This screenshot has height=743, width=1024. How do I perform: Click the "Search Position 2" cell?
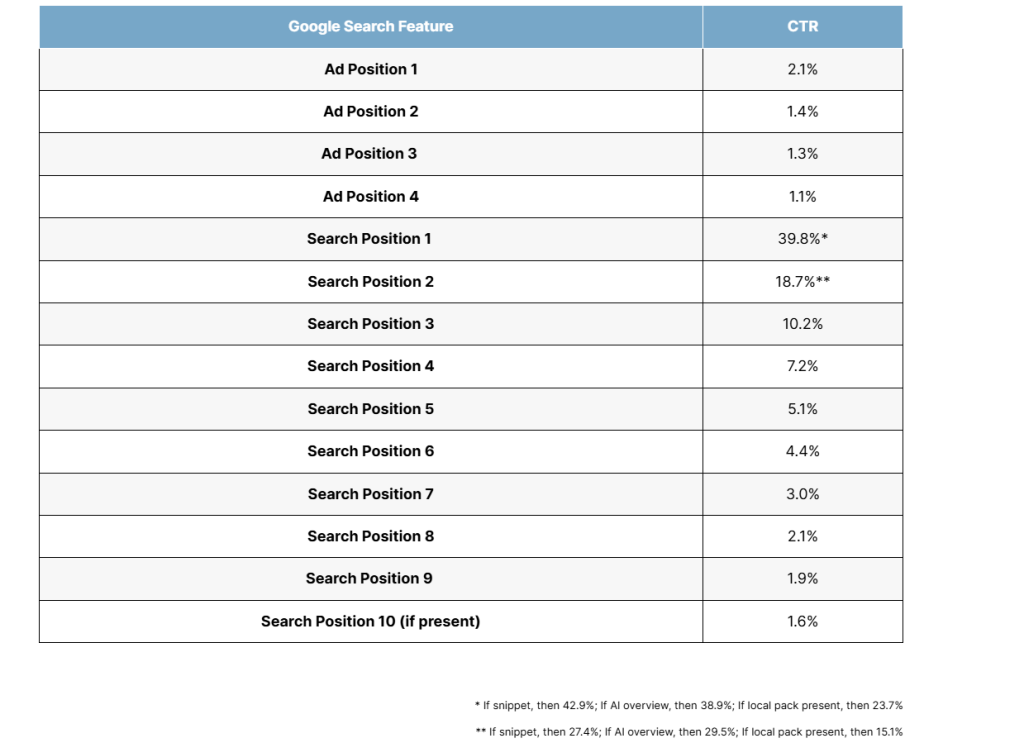point(370,281)
